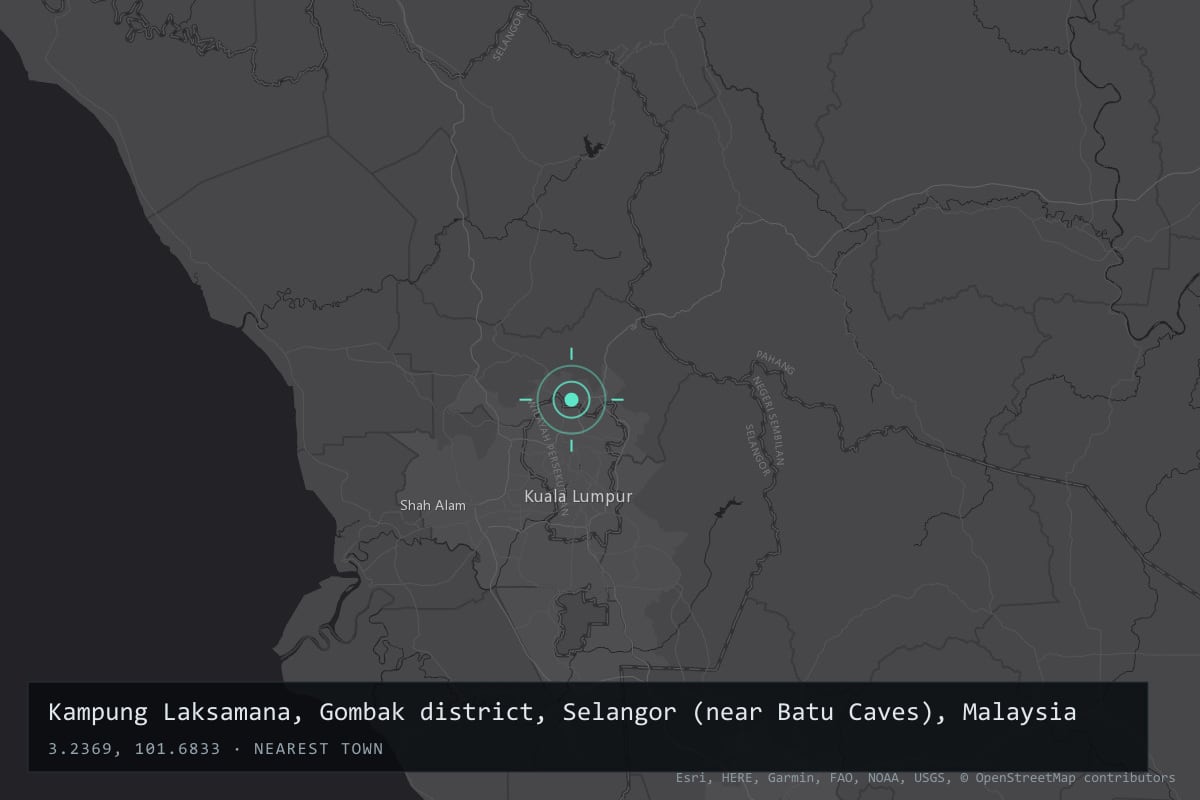Click the teal target marker on the map
This screenshot has height=800, width=1200.
[571, 399]
